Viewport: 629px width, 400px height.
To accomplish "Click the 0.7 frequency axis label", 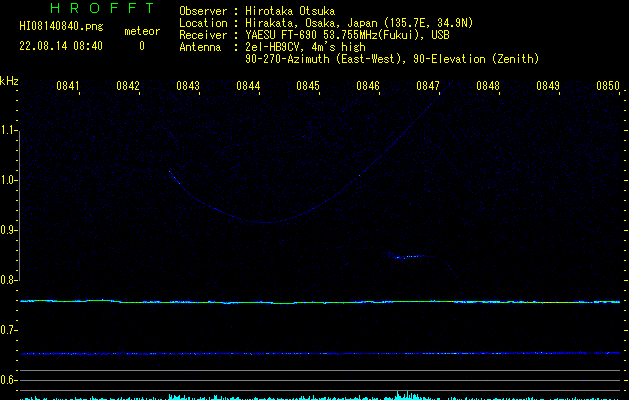I will 8,330.
